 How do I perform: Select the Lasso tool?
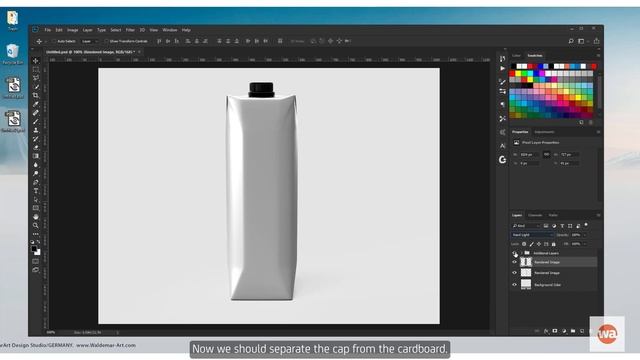coord(36,78)
